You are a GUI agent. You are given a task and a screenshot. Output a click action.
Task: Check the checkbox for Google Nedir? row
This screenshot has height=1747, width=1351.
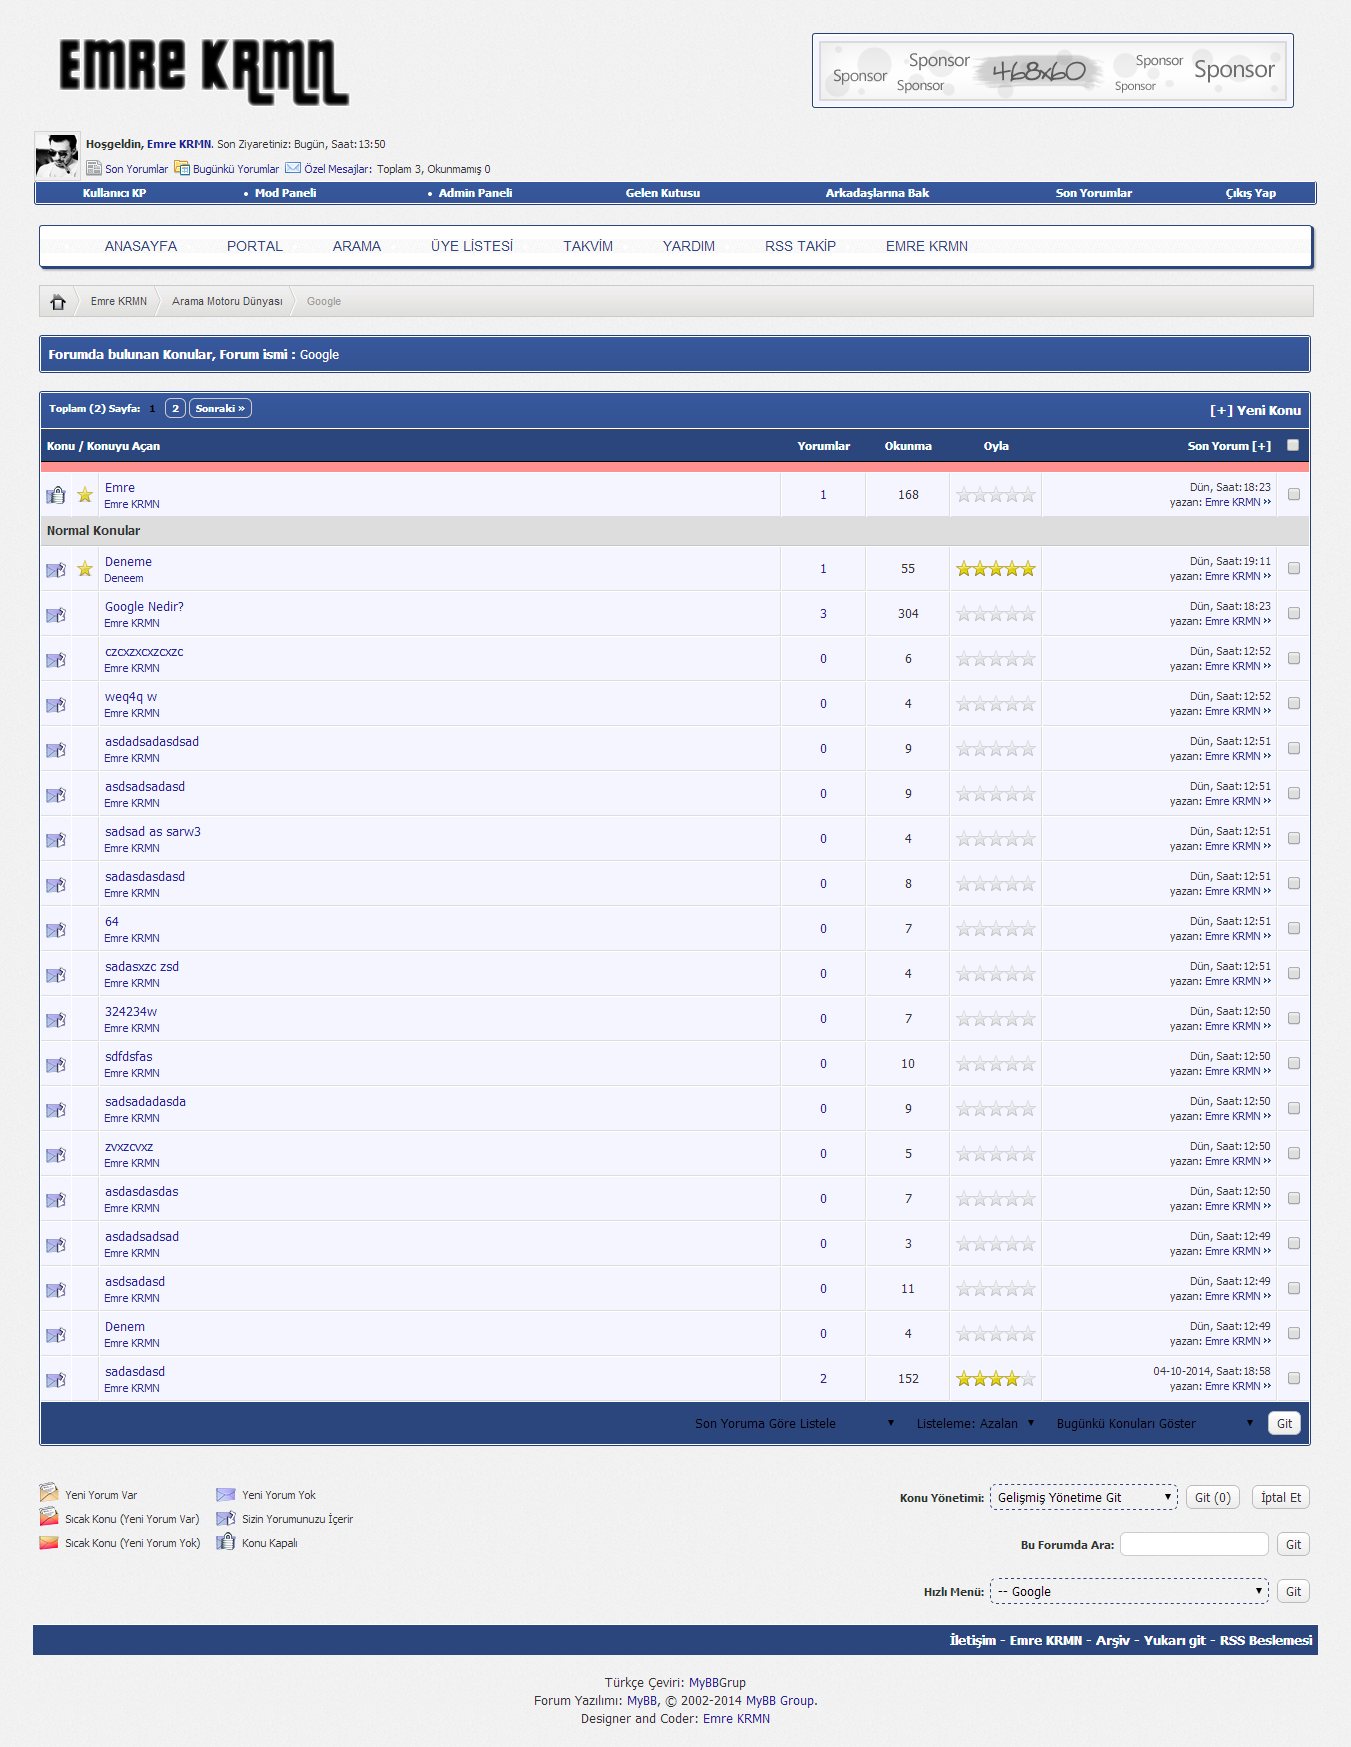[1294, 613]
